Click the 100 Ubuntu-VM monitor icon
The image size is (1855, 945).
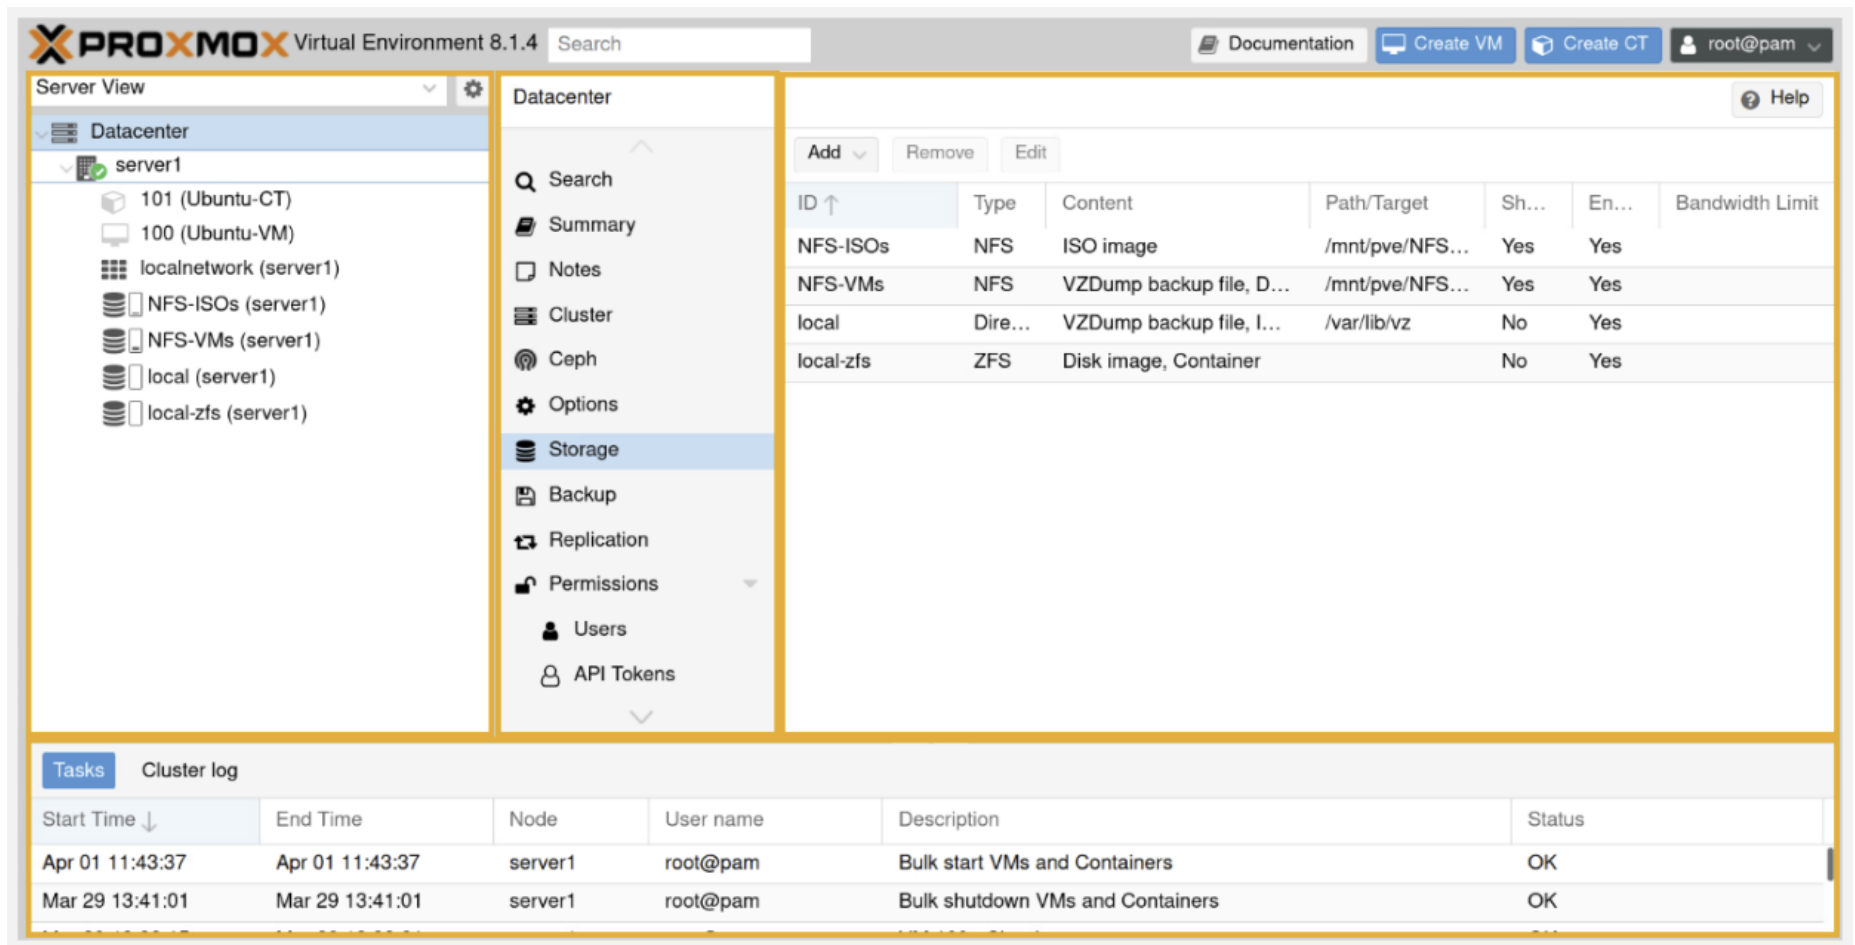tap(115, 235)
